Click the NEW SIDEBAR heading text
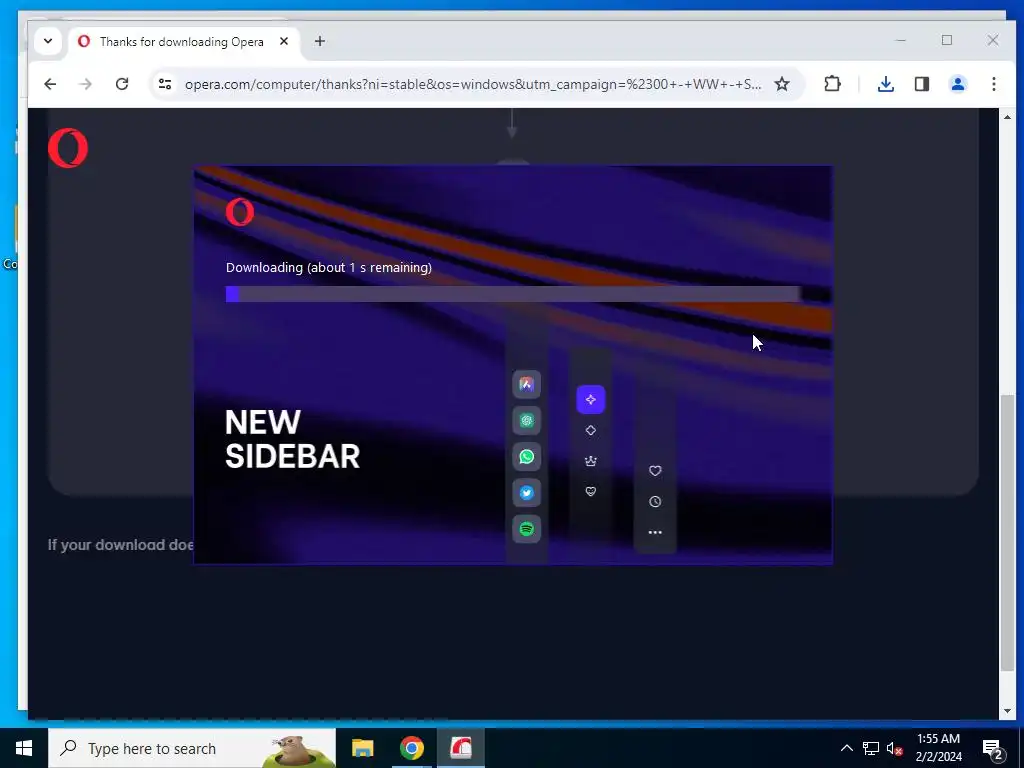This screenshot has width=1024, height=768. coord(293,439)
